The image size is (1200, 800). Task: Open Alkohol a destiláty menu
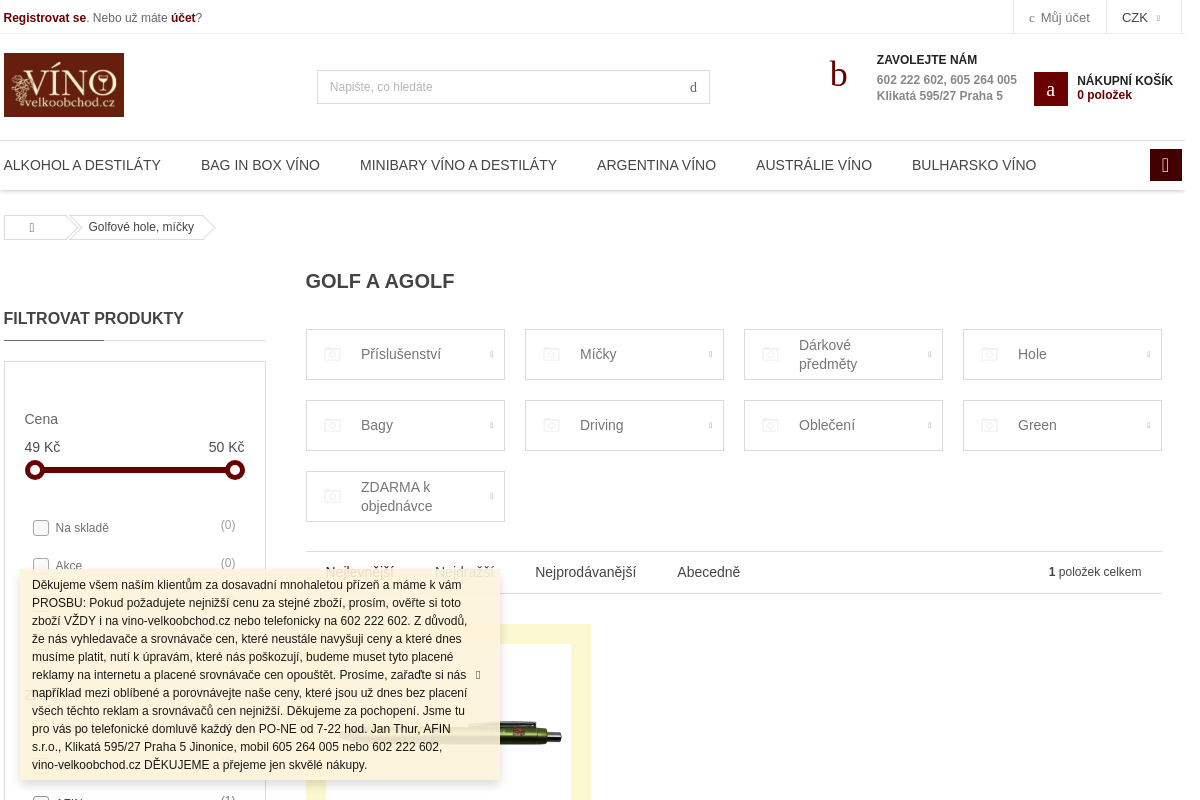(x=82, y=165)
